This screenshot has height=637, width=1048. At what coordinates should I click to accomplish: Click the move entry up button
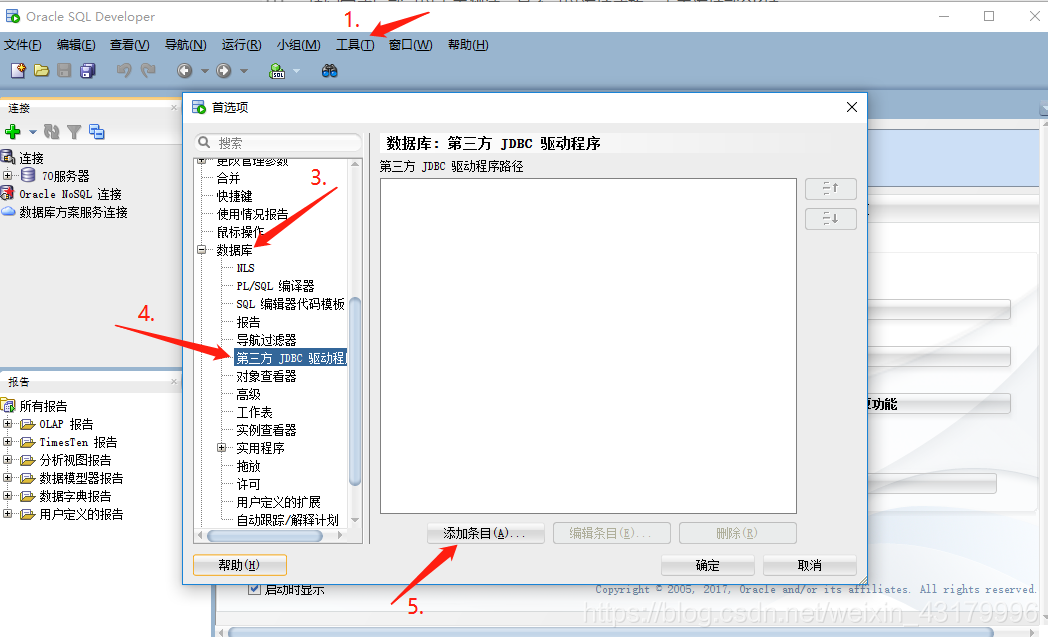click(831, 188)
